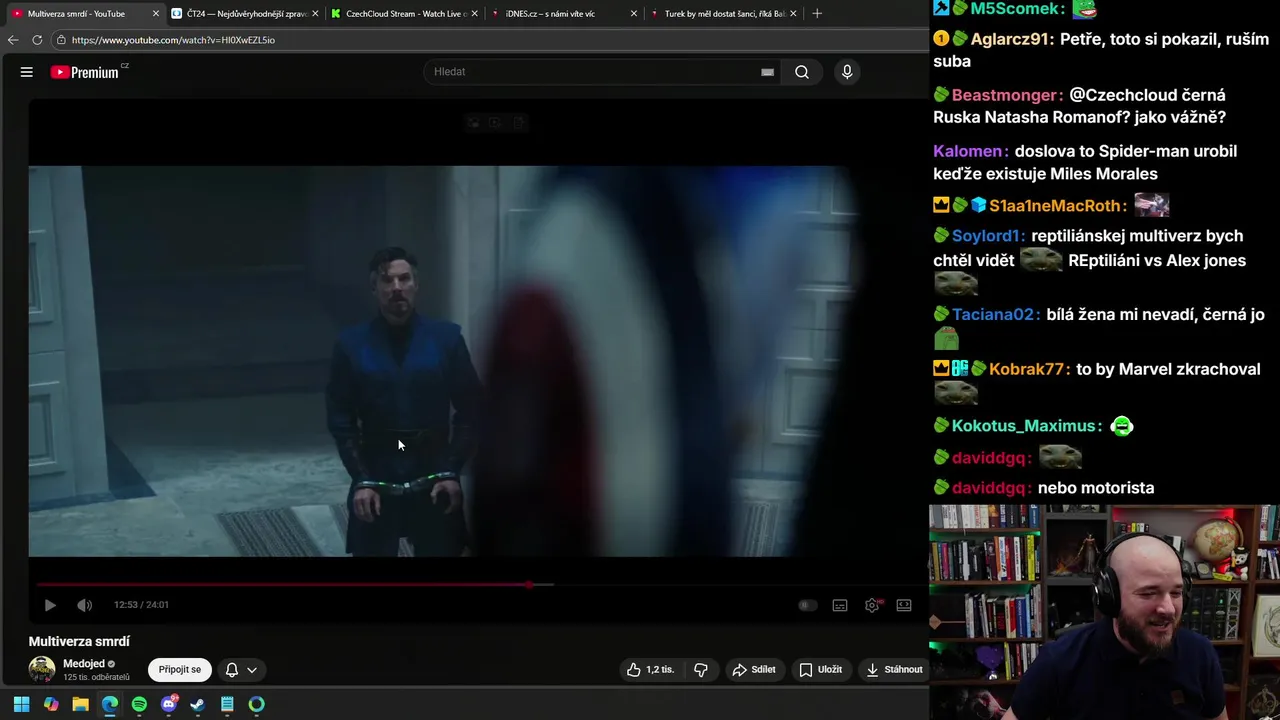Click chat username Kobrak77
Viewport: 1280px width, 720px height.
(x=1026, y=370)
